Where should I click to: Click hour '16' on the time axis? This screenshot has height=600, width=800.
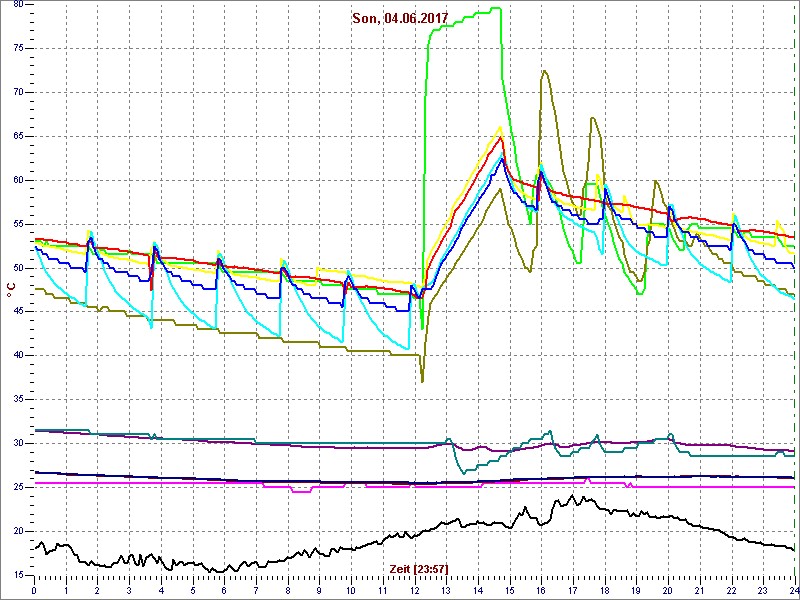[x=541, y=590]
